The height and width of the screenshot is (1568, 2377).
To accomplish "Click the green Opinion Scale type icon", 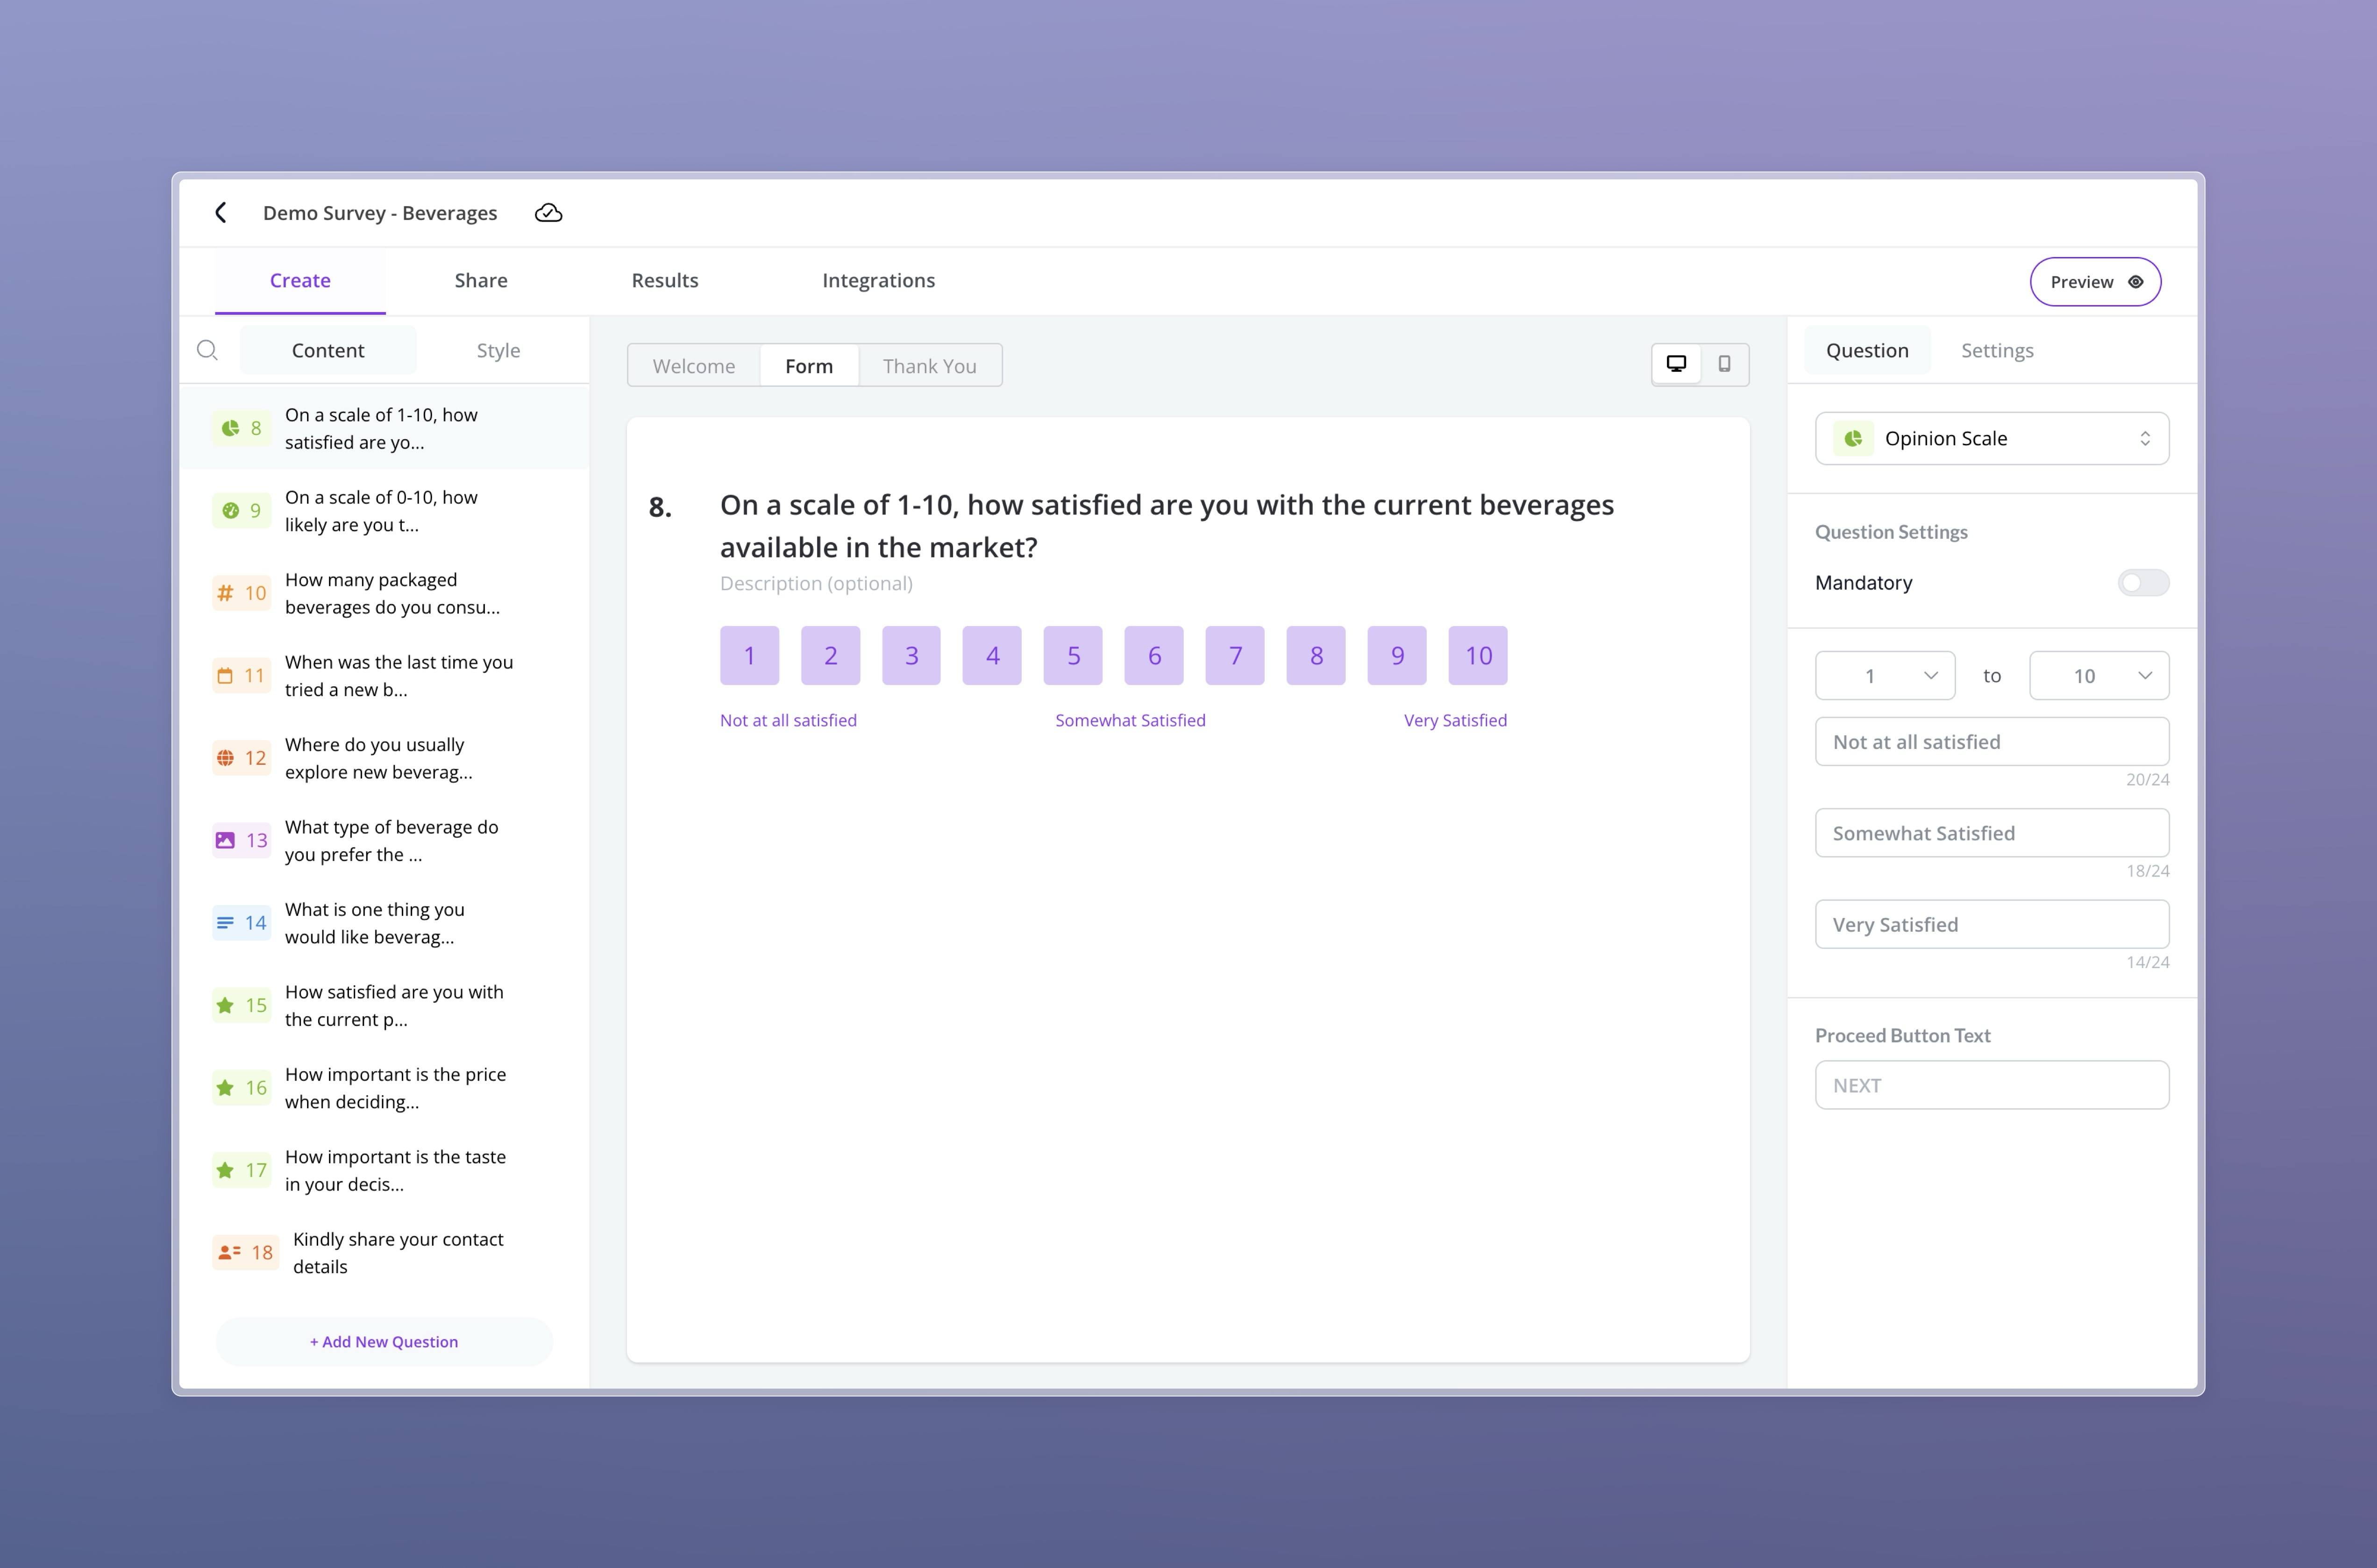I will coord(1853,438).
